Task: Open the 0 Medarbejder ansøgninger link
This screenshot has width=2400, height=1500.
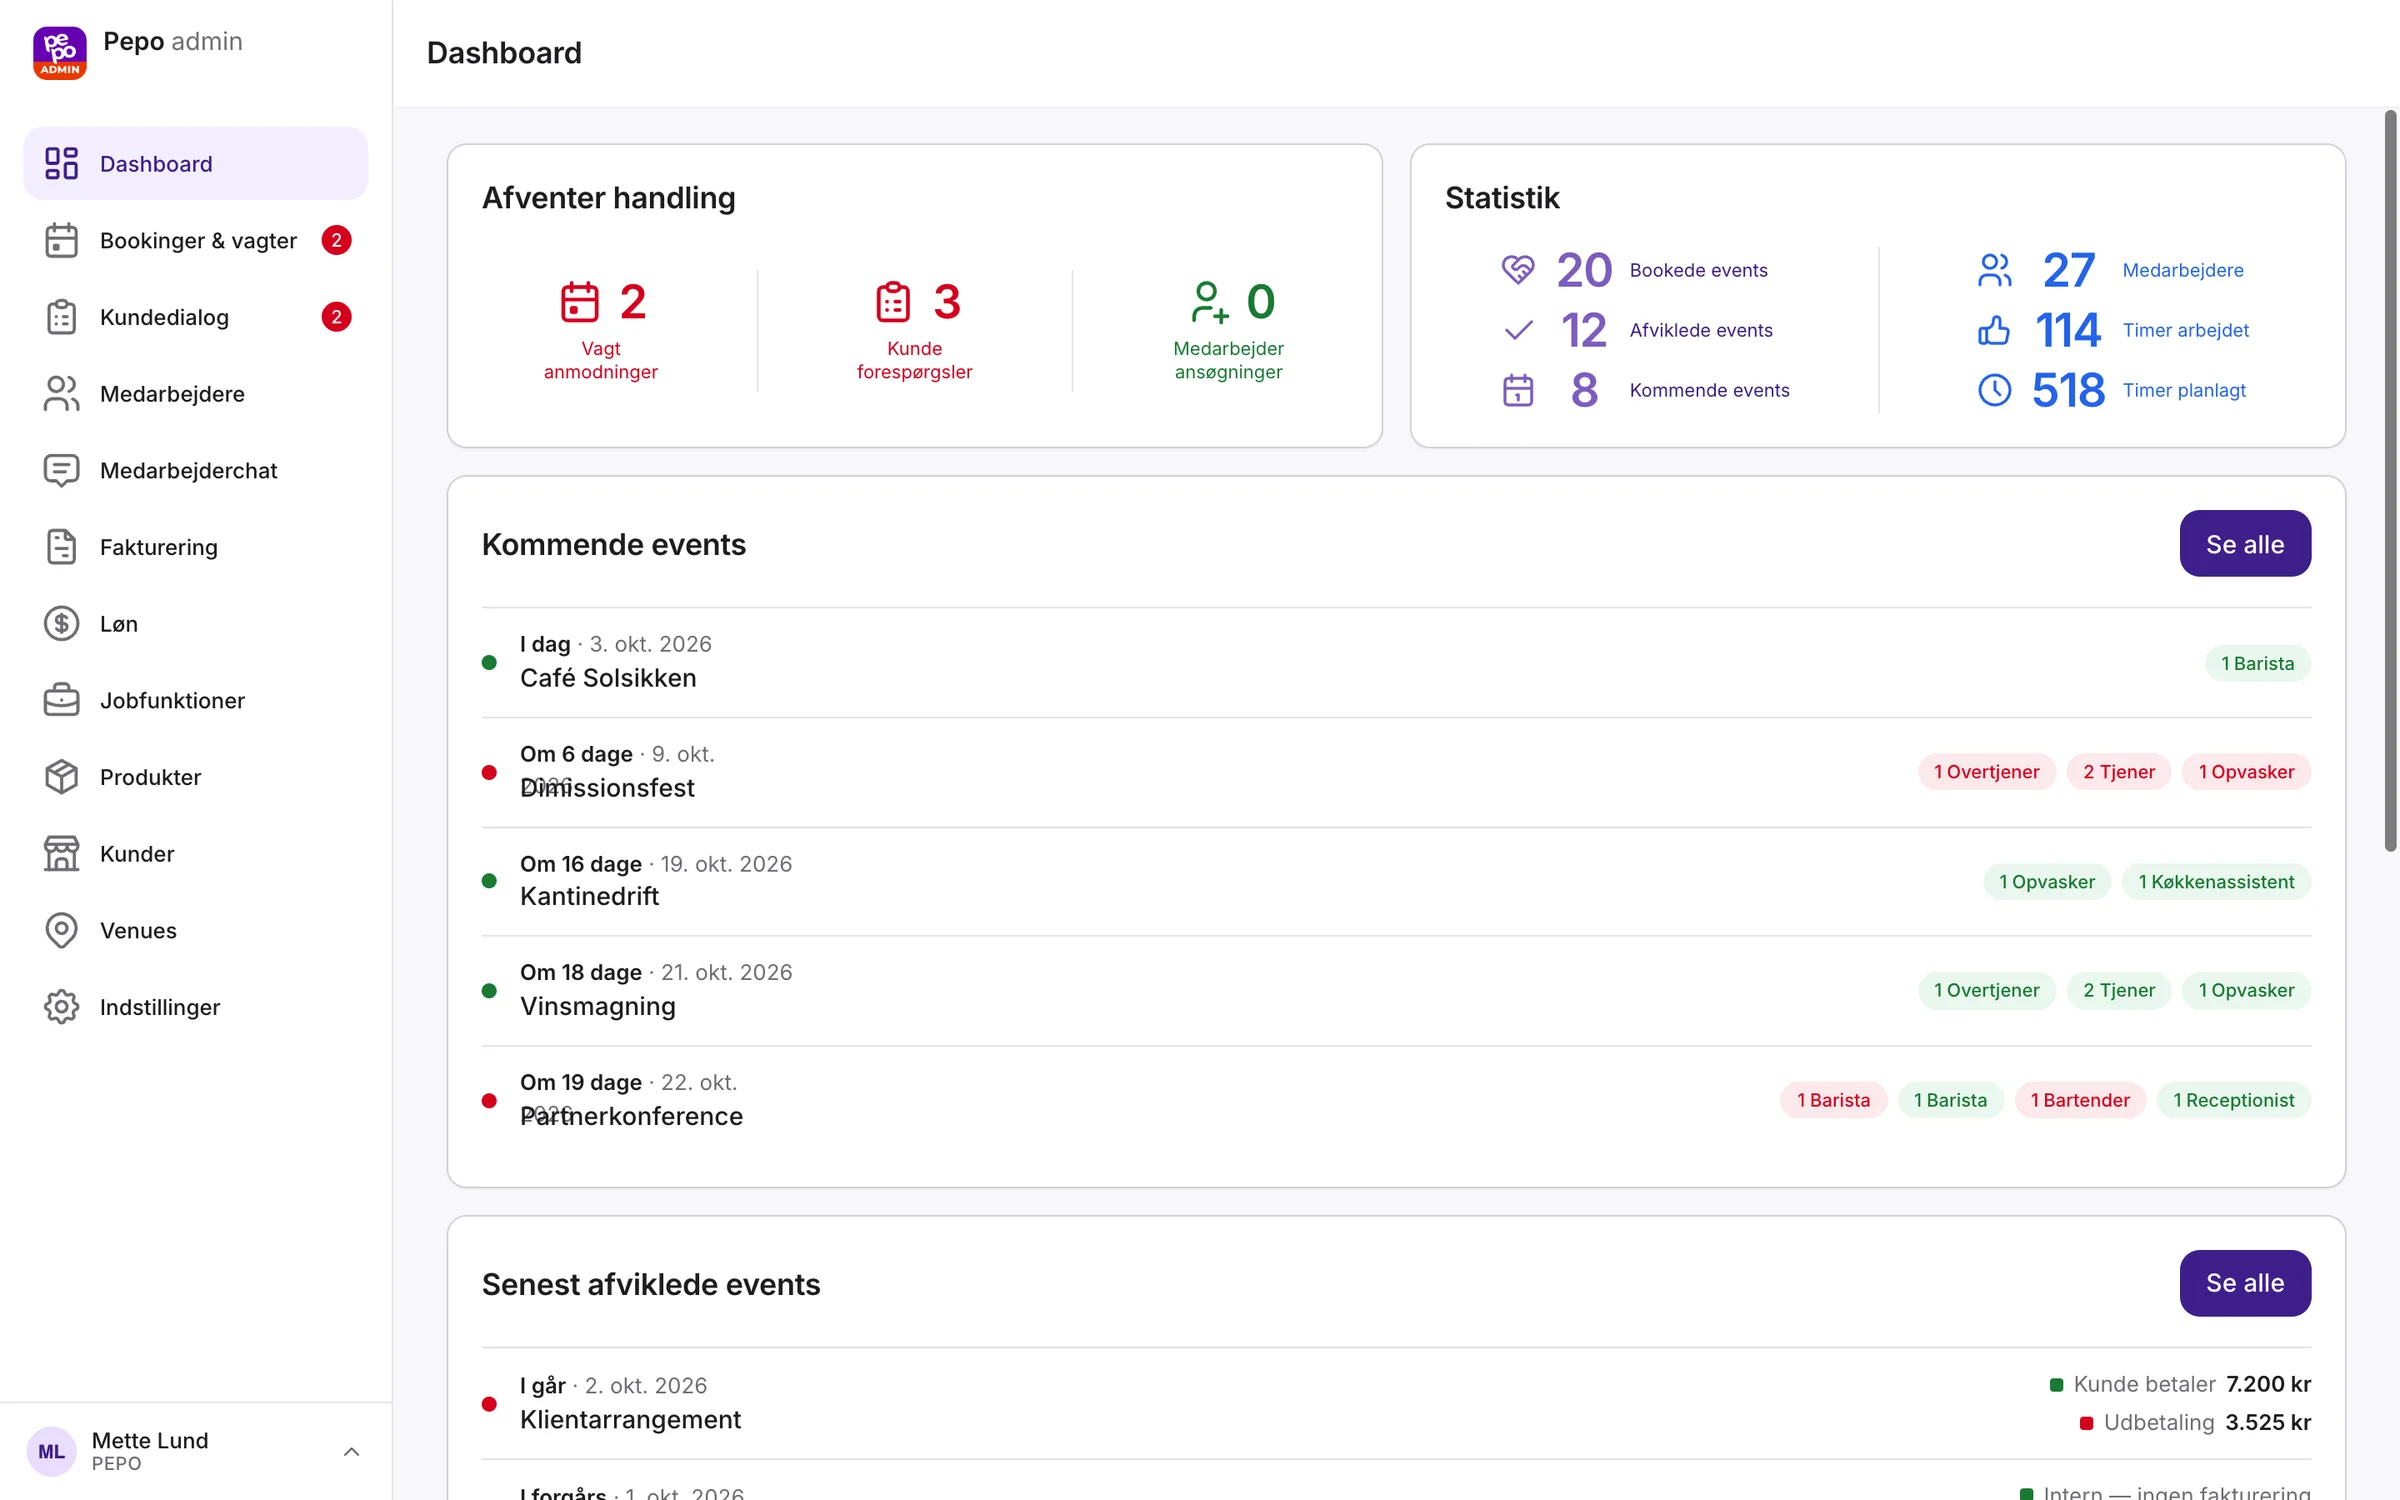Action: [1228, 331]
